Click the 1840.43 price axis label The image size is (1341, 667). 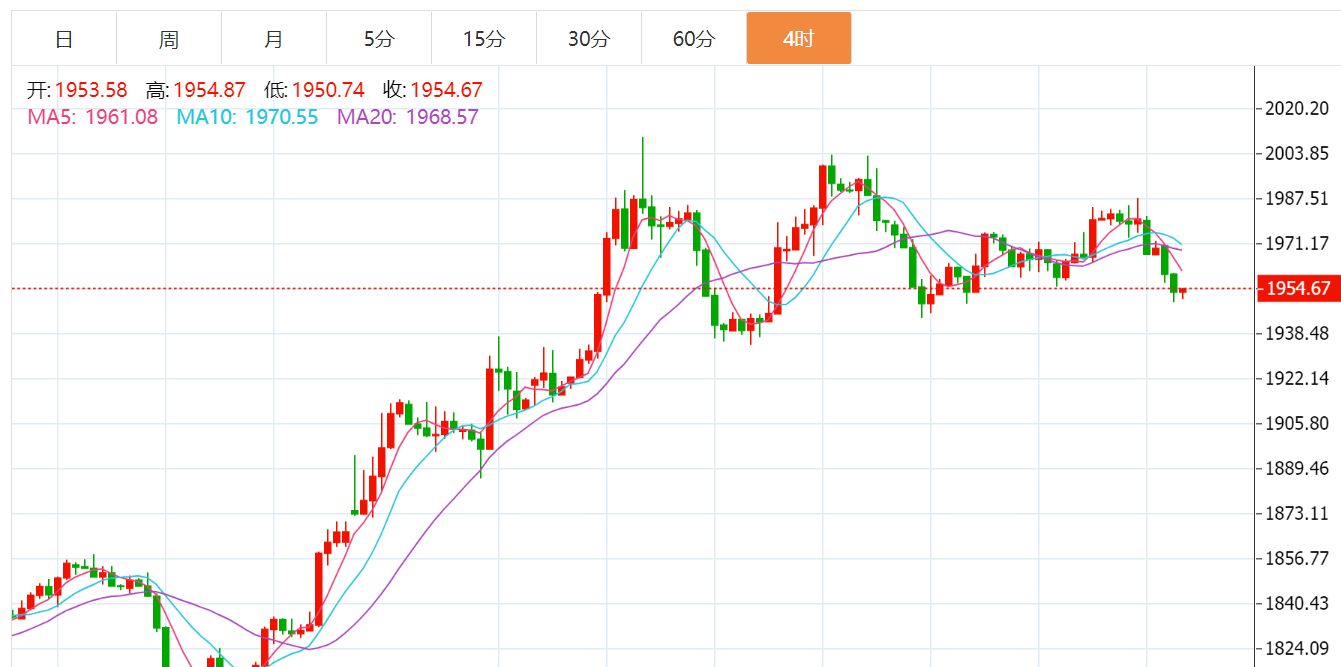point(1298,603)
